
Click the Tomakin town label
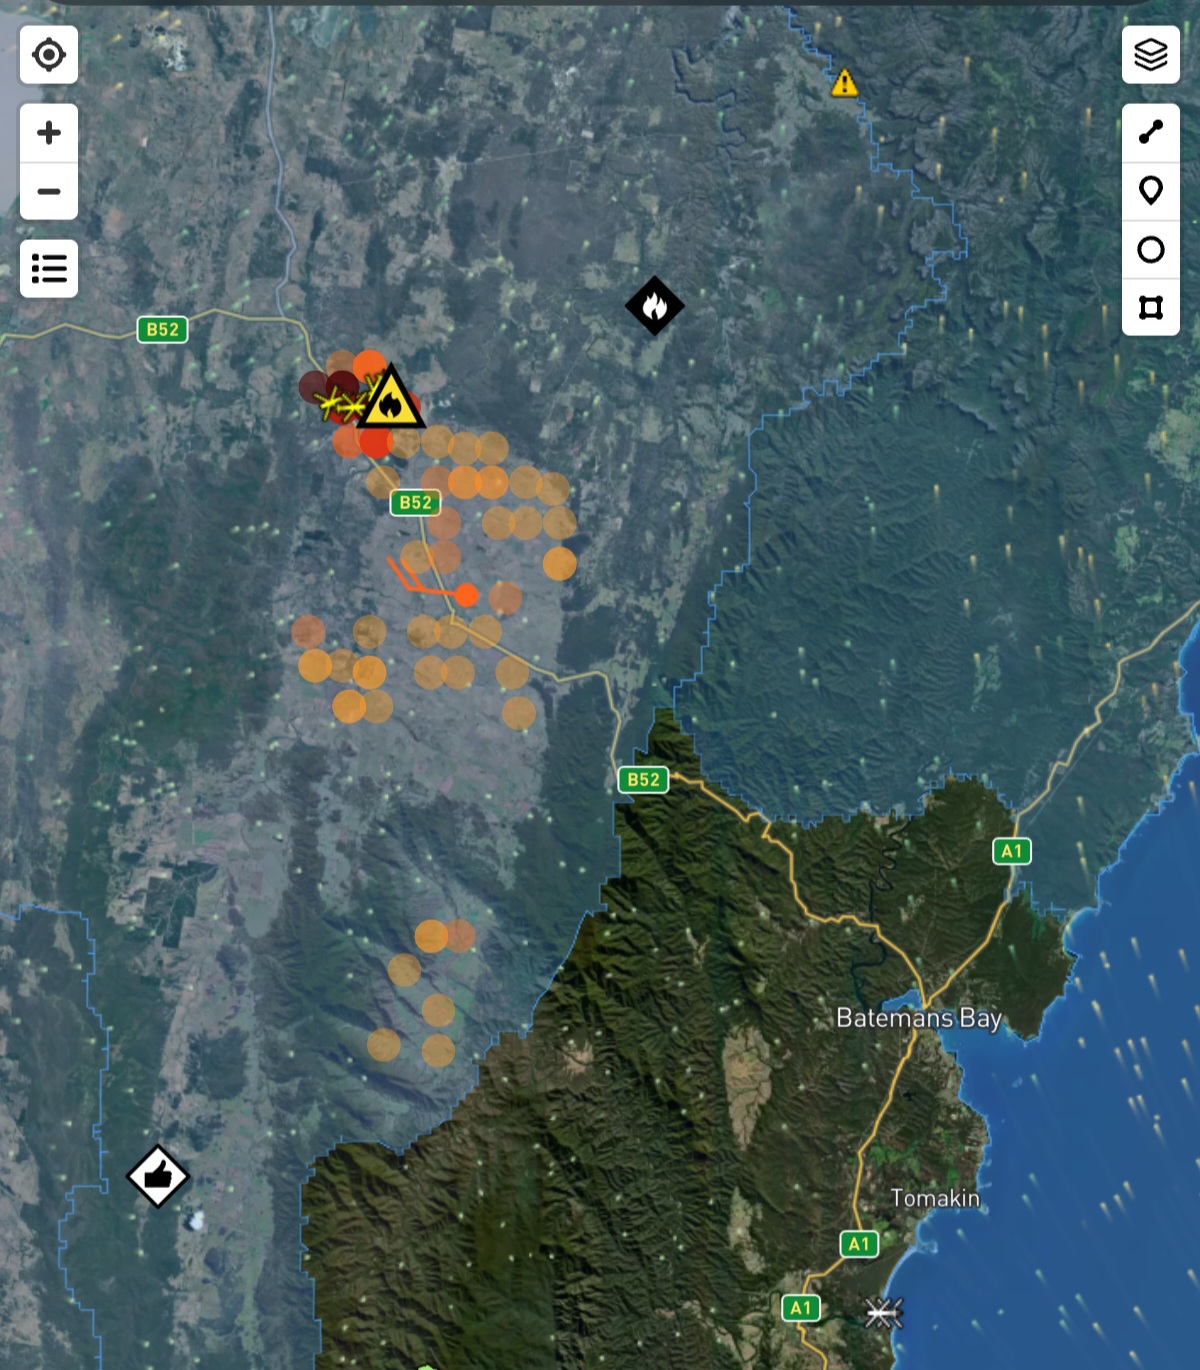pyautogui.click(x=935, y=1198)
